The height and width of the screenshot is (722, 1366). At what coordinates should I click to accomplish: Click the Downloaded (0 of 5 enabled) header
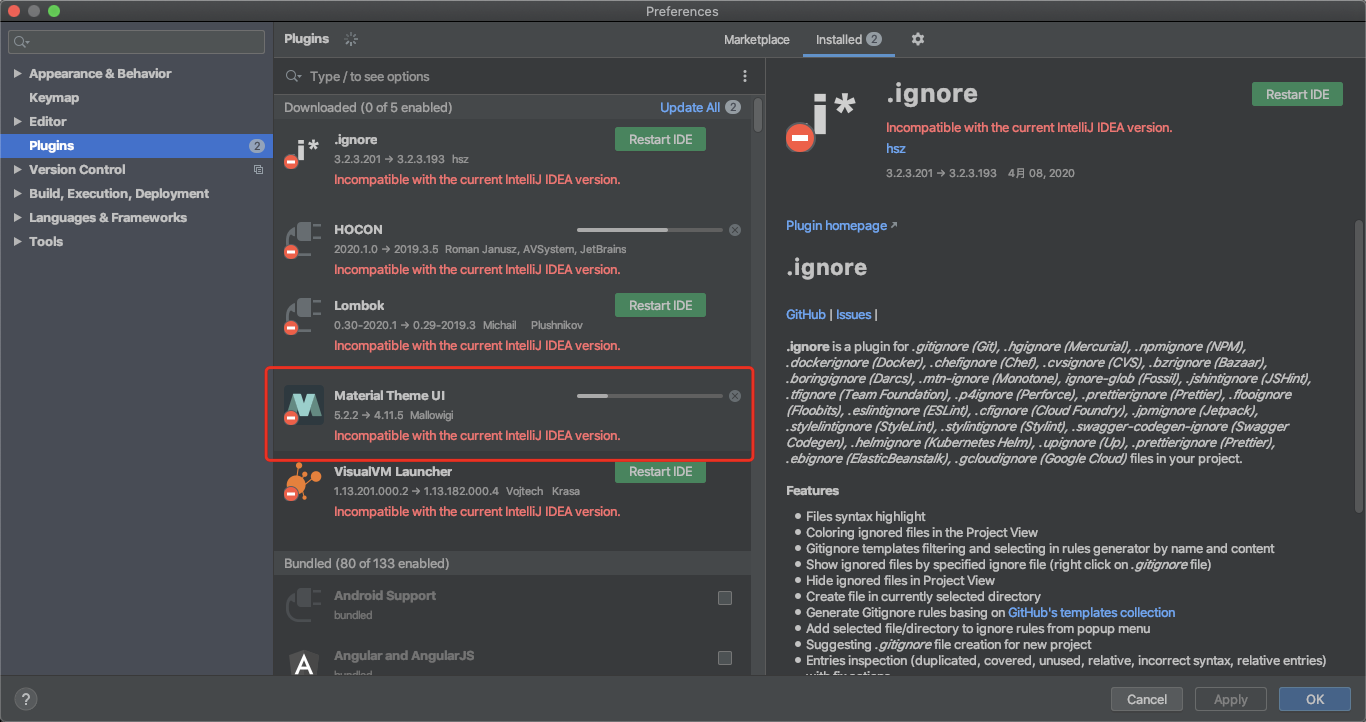point(368,107)
